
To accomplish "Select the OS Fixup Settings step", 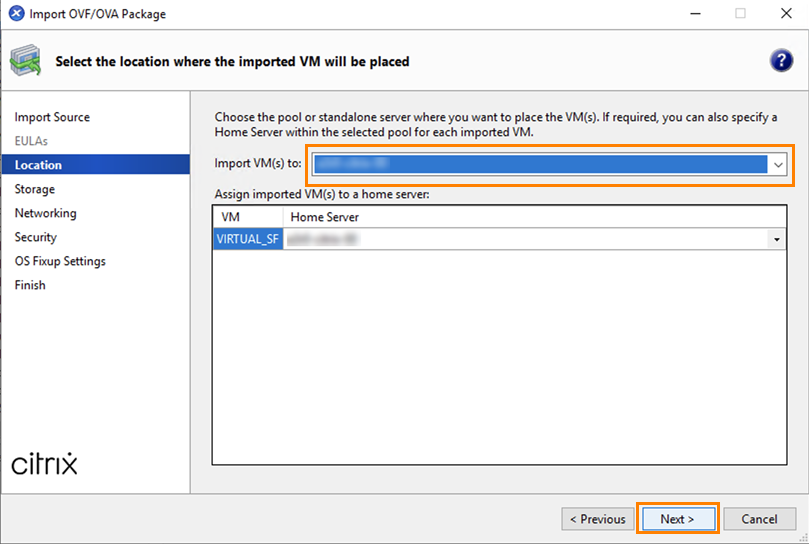I will [60, 261].
